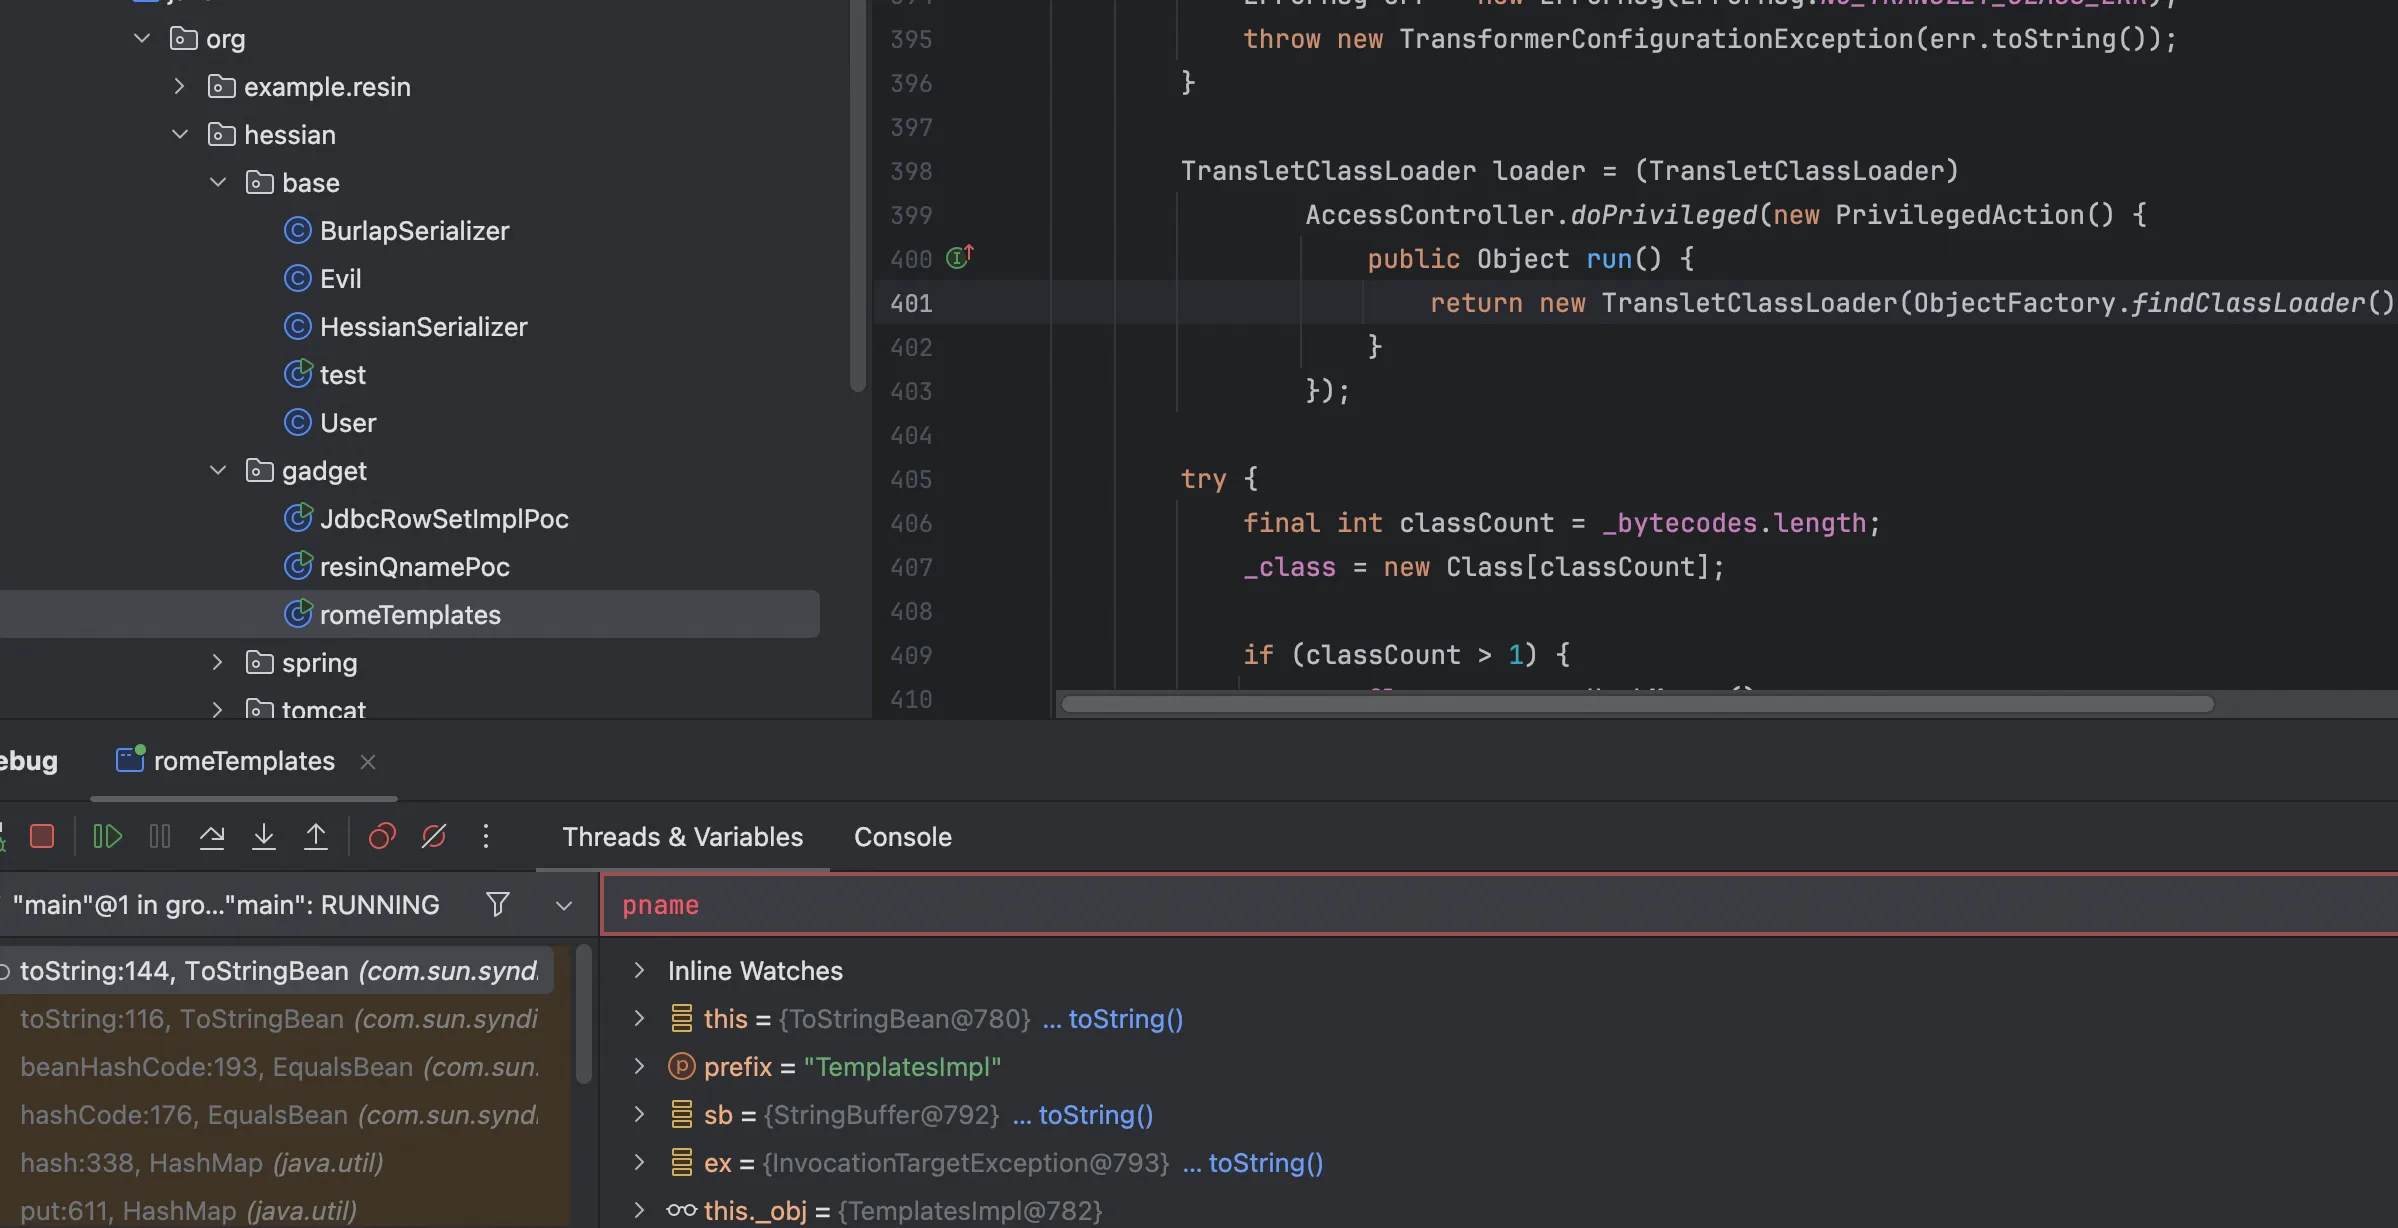Open View Breakpoints icon

tap(382, 836)
